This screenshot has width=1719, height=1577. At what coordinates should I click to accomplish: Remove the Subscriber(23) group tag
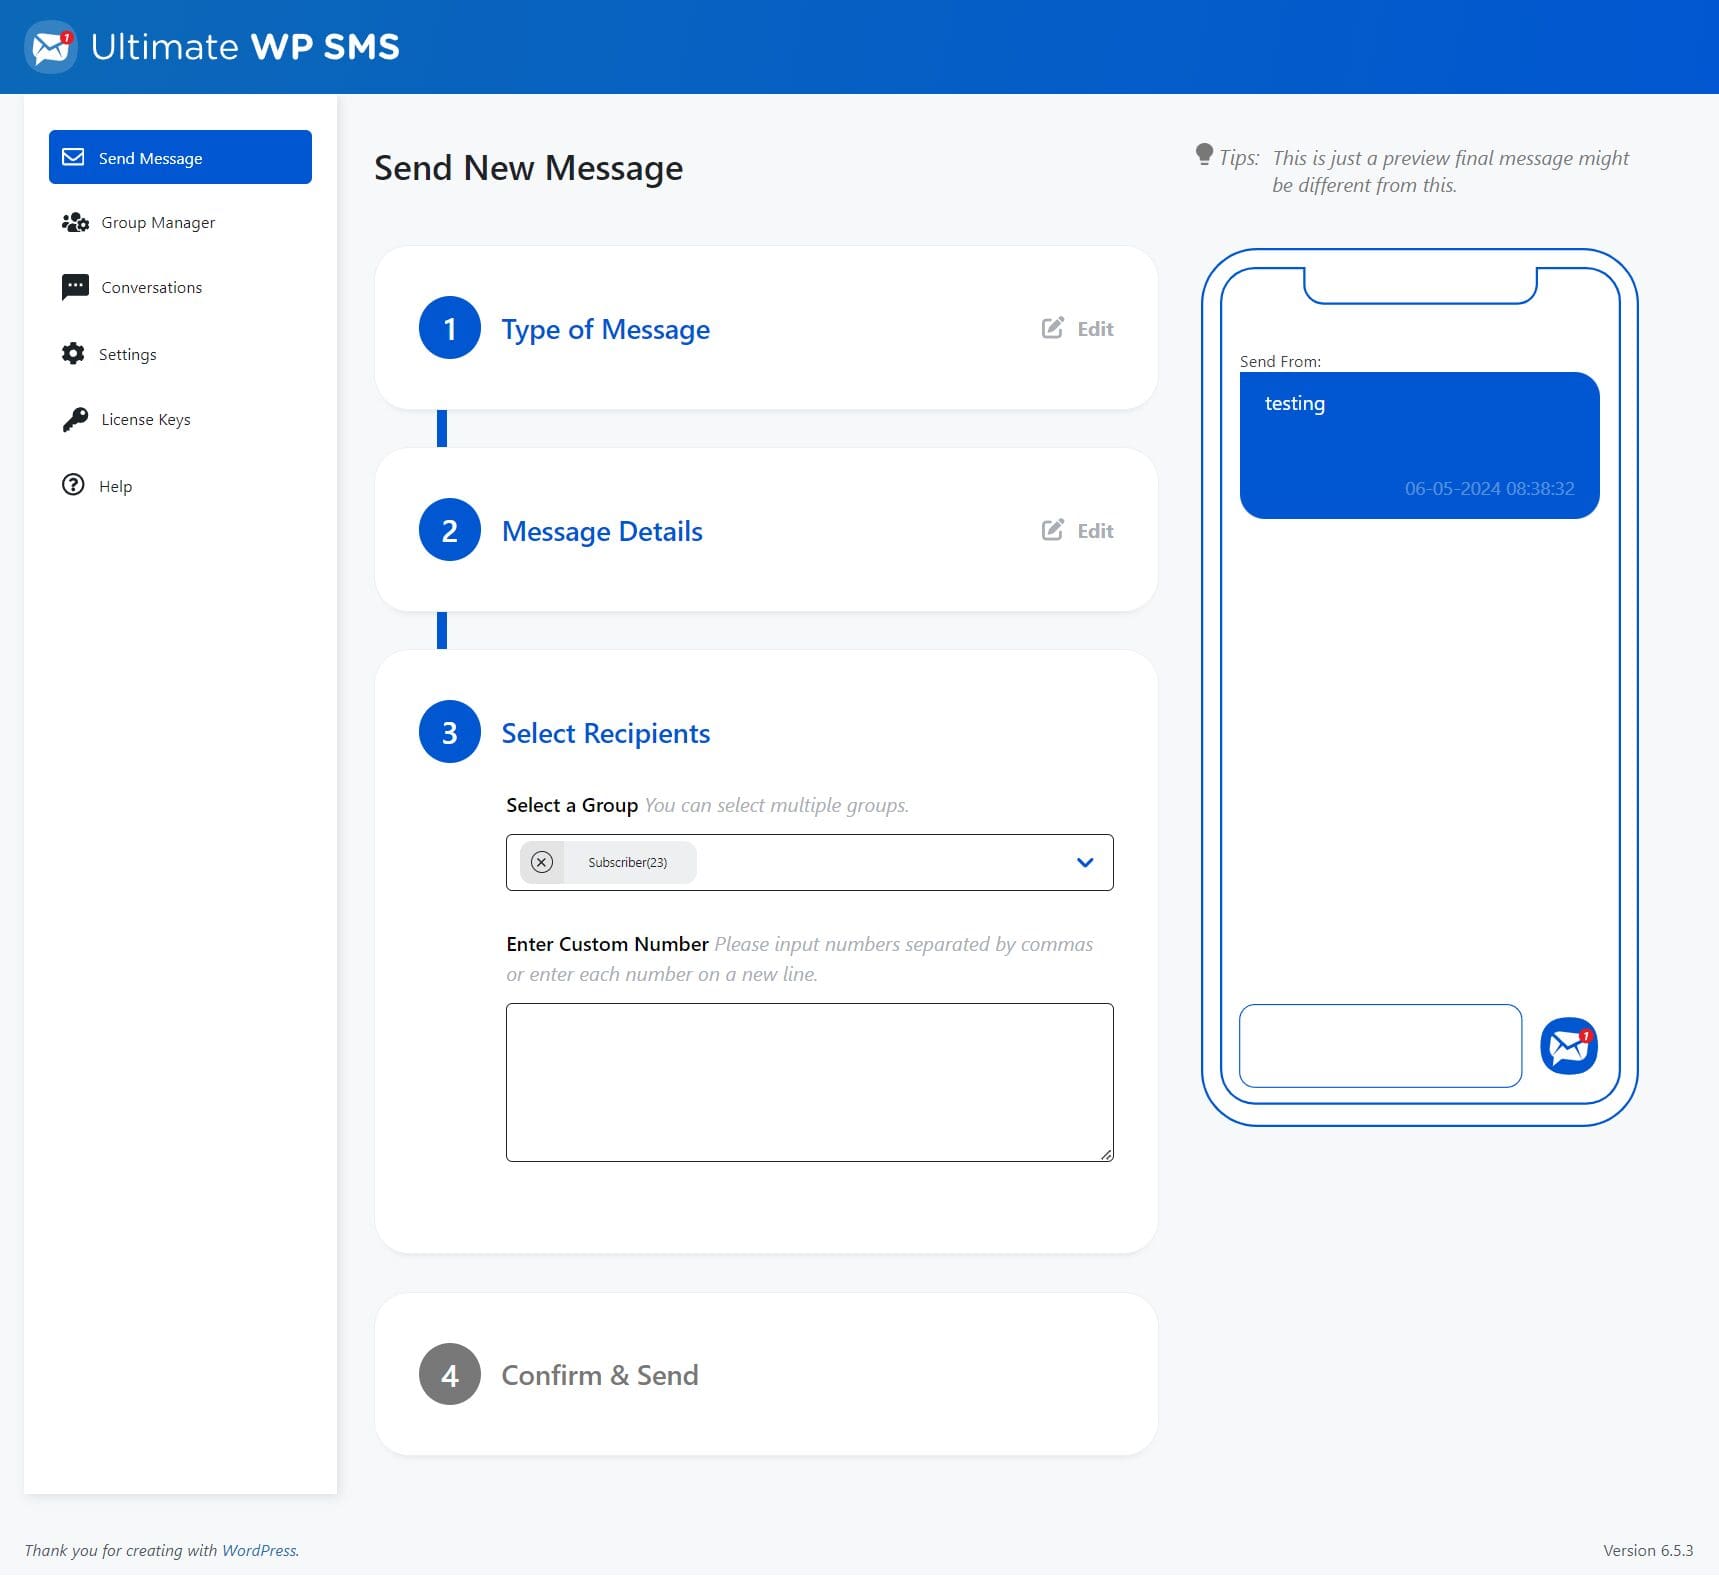[x=542, y=862]
